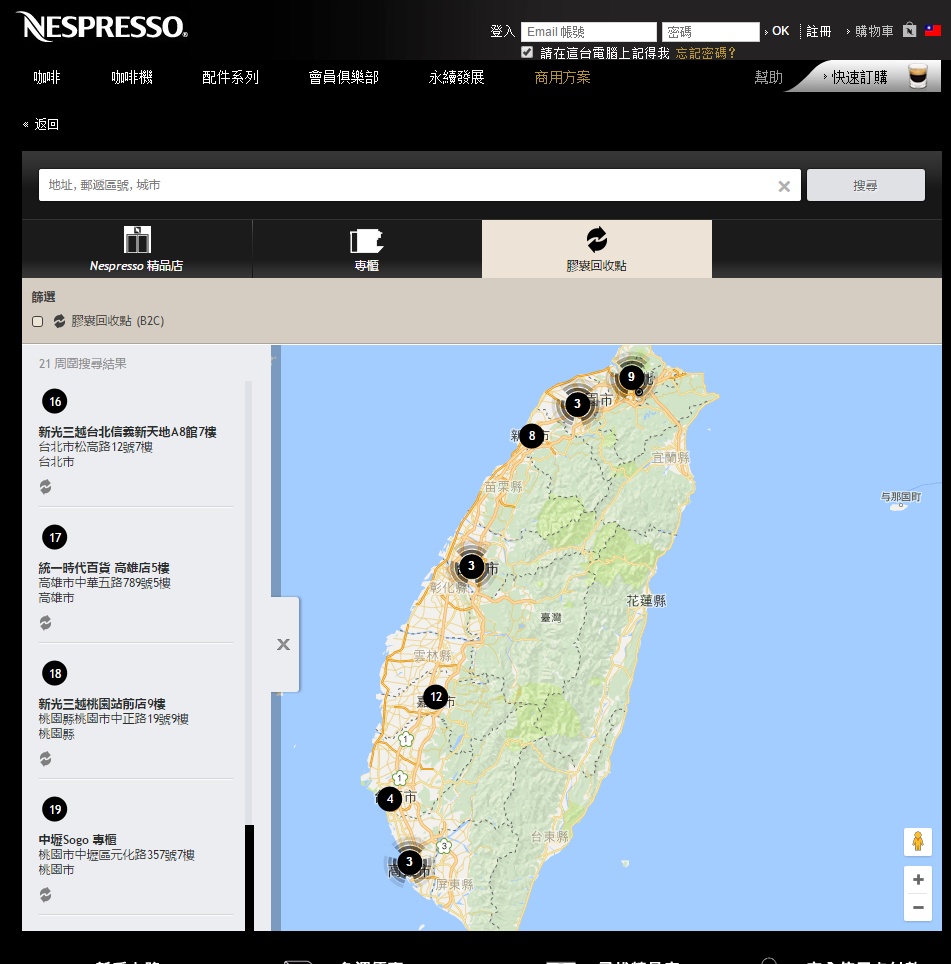Open 新光三越桃園站前店9樓 result

pyautogui.click(x=102, y=704)
